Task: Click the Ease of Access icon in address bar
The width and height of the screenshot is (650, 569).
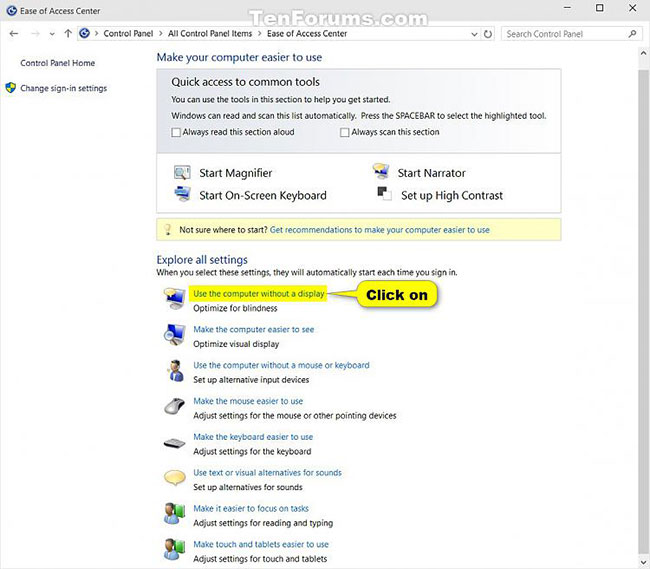Action: click(85, 33)
